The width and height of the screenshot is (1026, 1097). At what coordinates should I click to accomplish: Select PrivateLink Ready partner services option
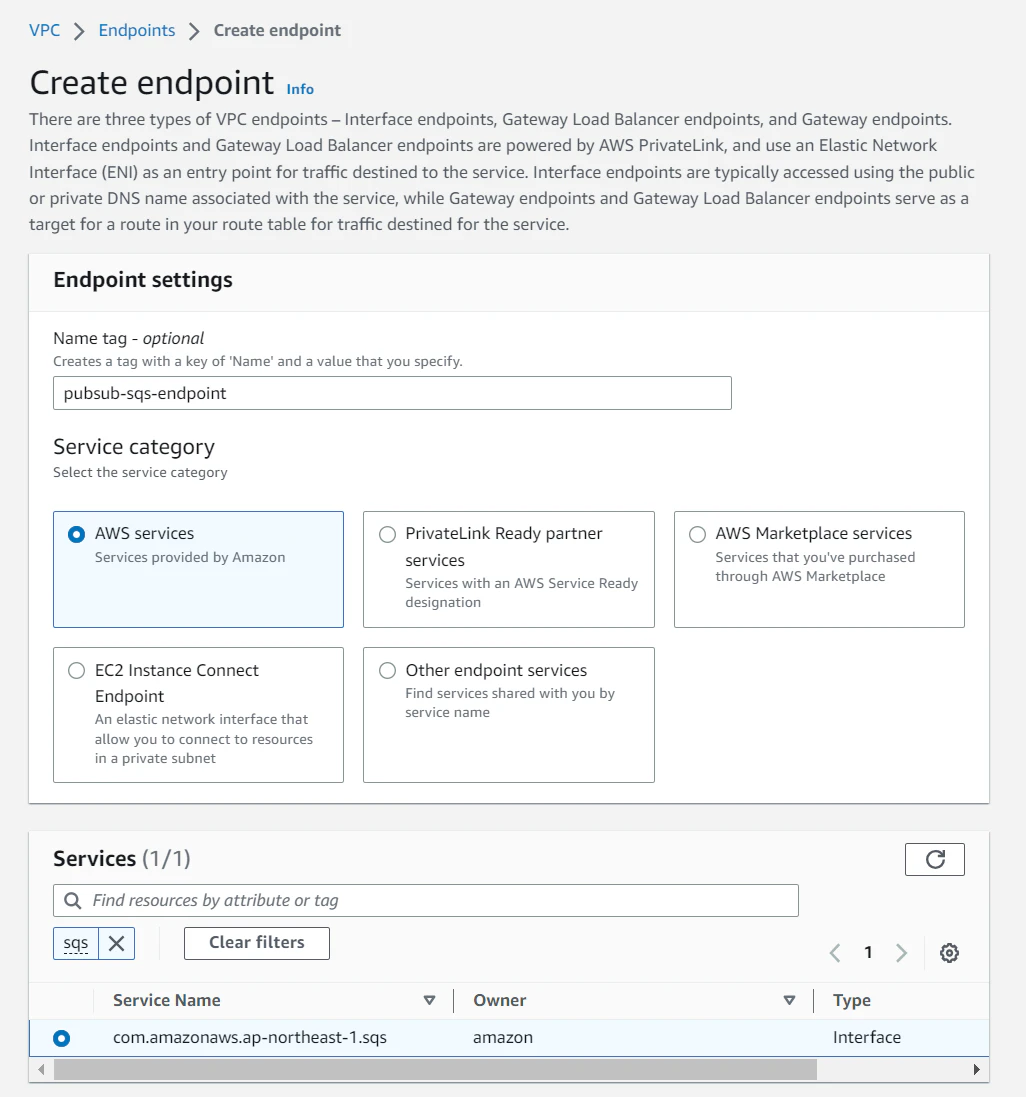pos(387,535)
